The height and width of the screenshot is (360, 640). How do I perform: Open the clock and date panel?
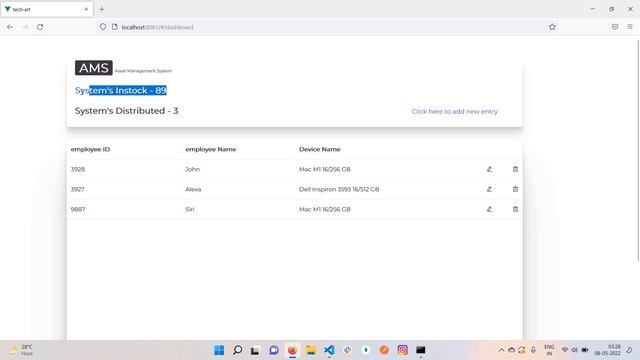coord(608,350)
